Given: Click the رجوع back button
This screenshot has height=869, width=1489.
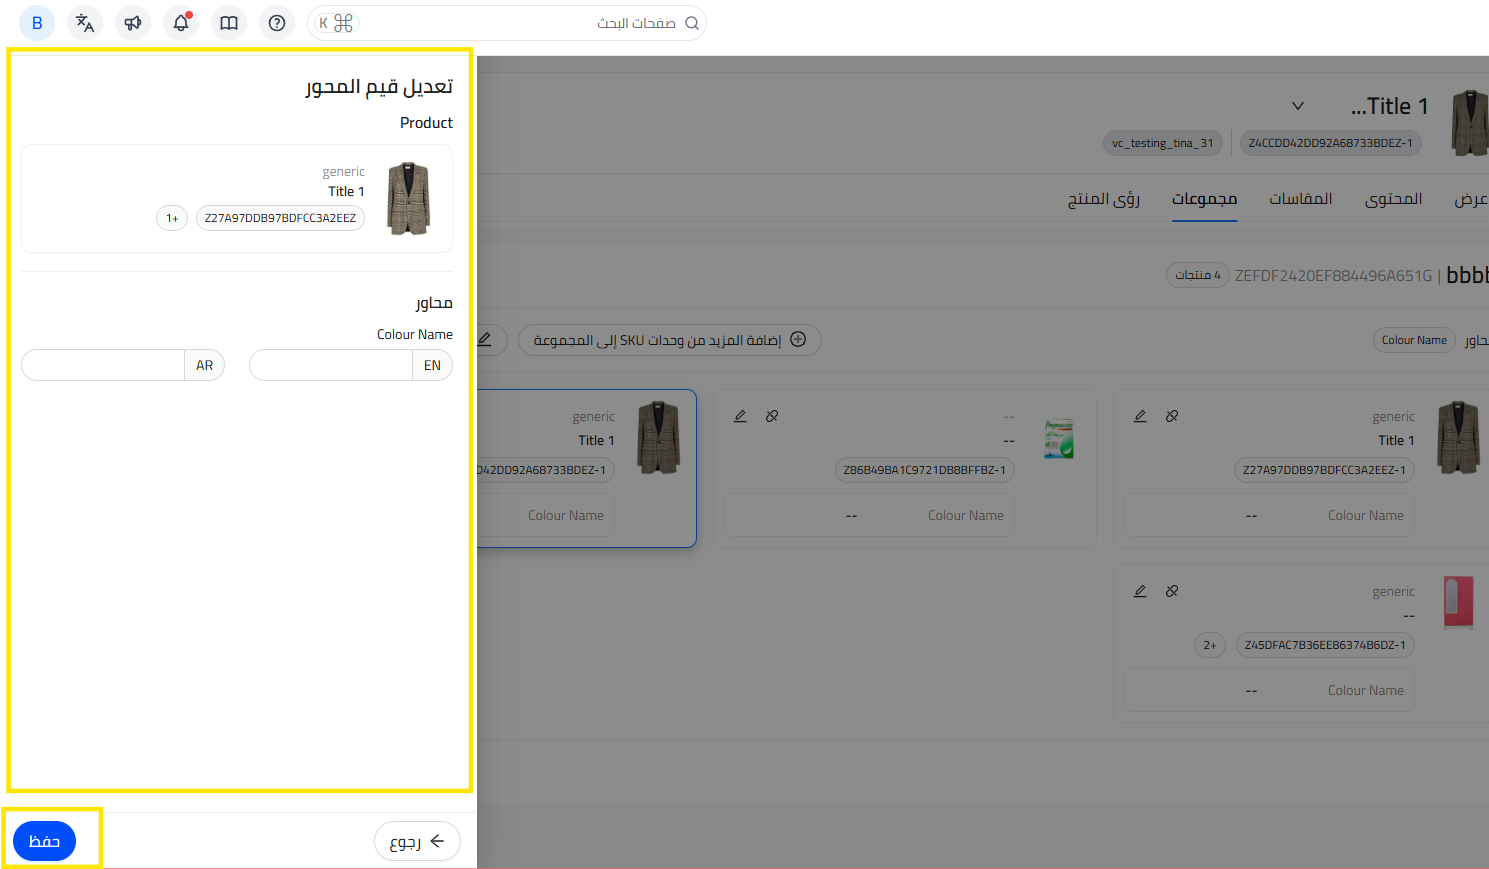Looking at the screenshot, I should [x=417, y=841].
